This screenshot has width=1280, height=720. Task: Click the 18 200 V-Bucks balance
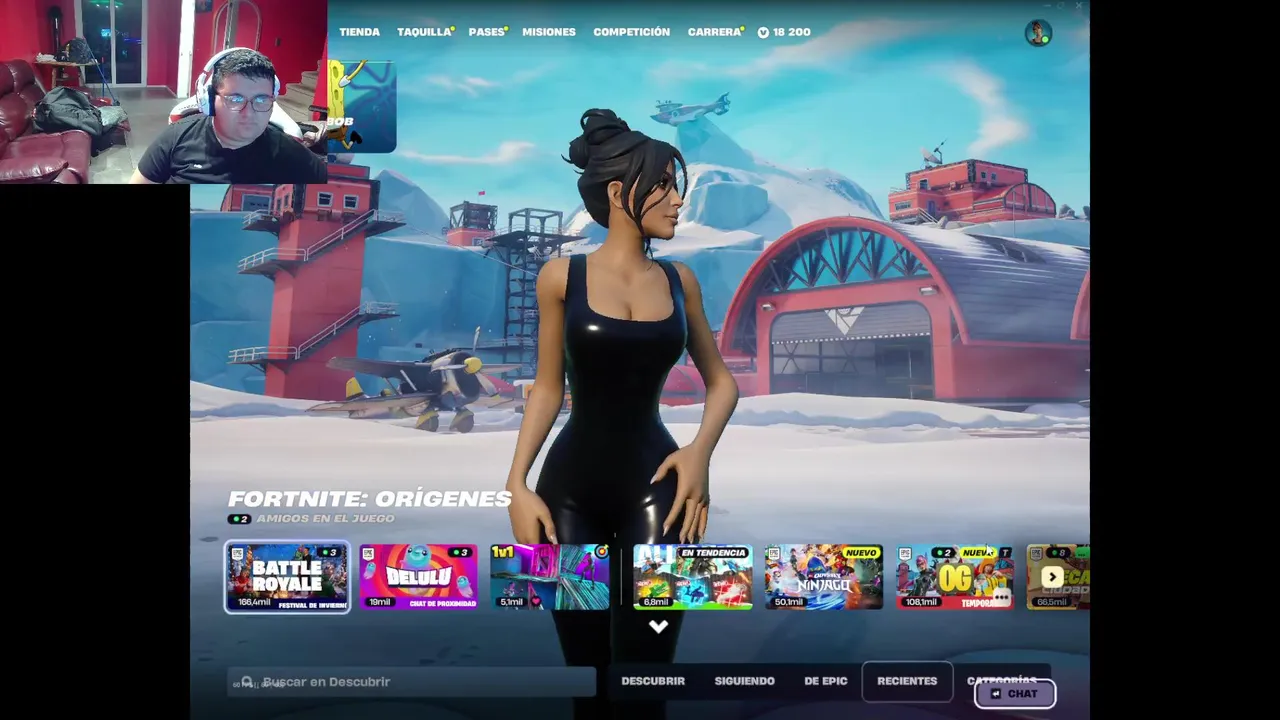[784, 32]
